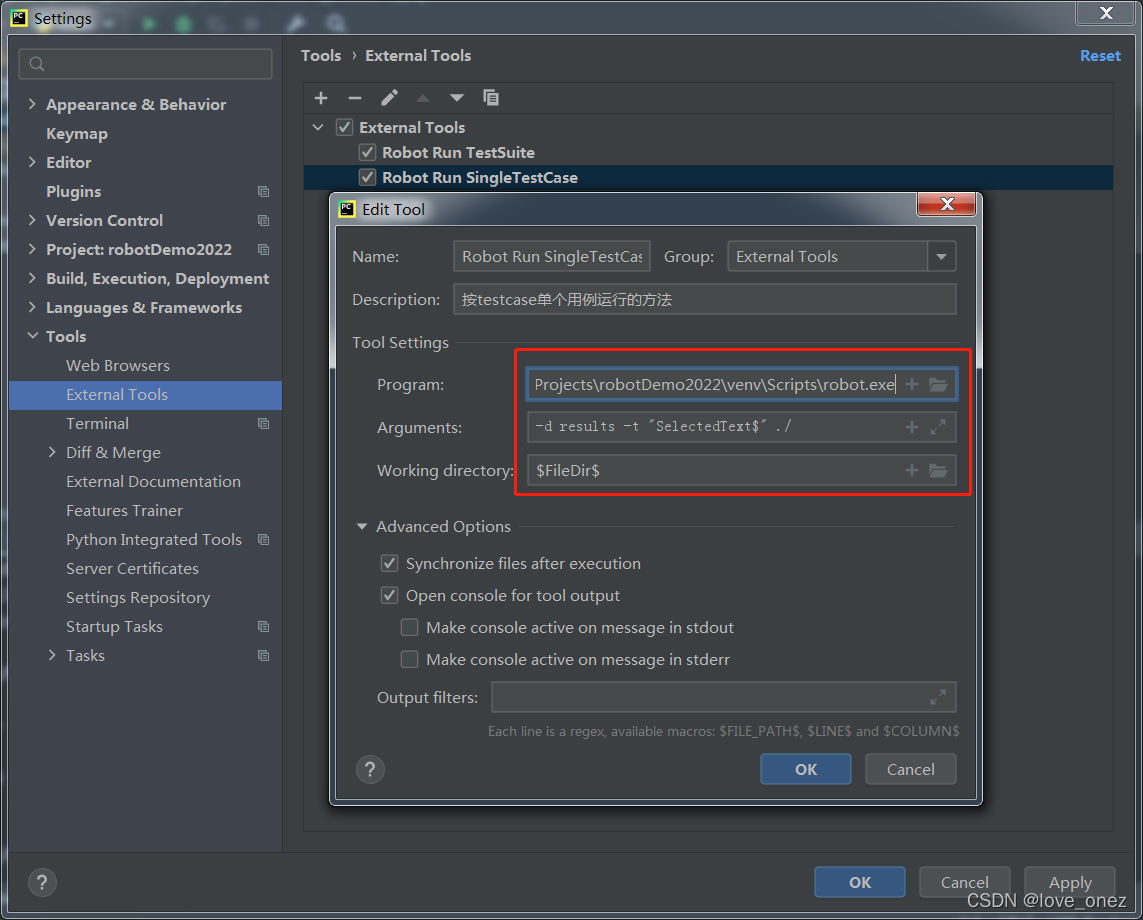The height and width of the screenshot is (920, 1143).
Task: Select Keymap in the settings sidebar
Action: [x=75, y=133]
